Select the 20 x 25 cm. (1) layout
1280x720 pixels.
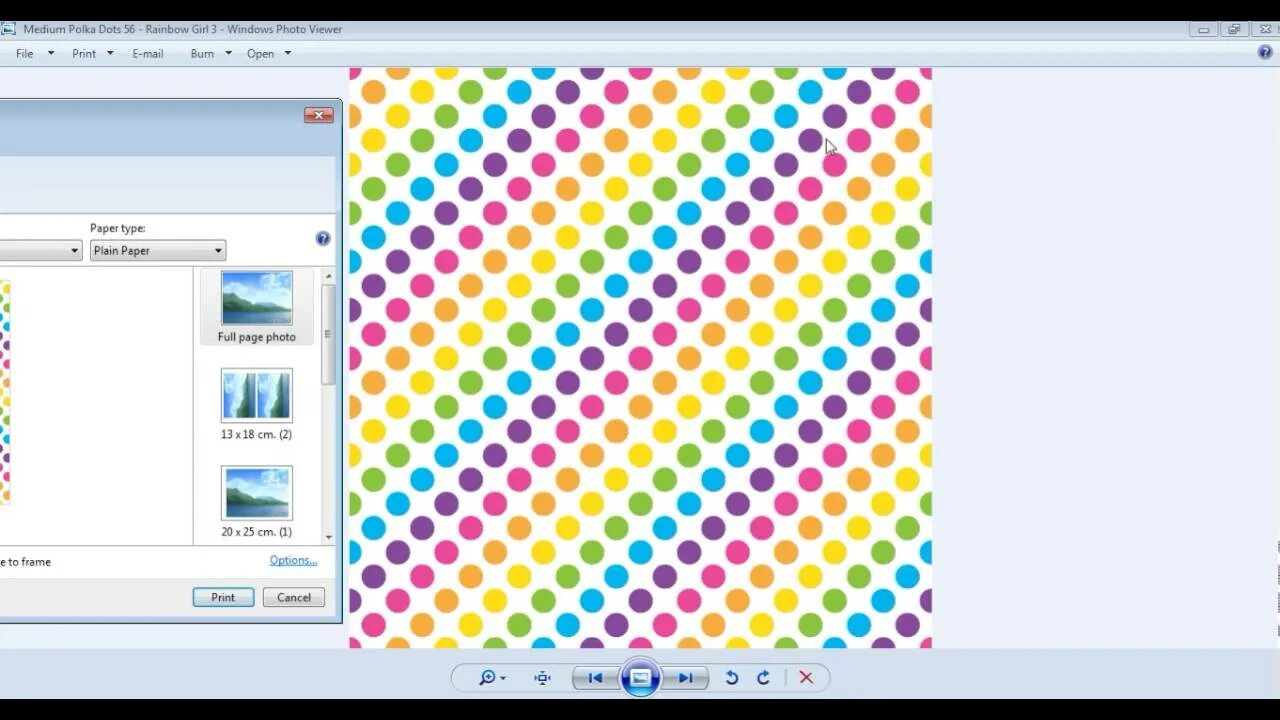tap(257, 502)
